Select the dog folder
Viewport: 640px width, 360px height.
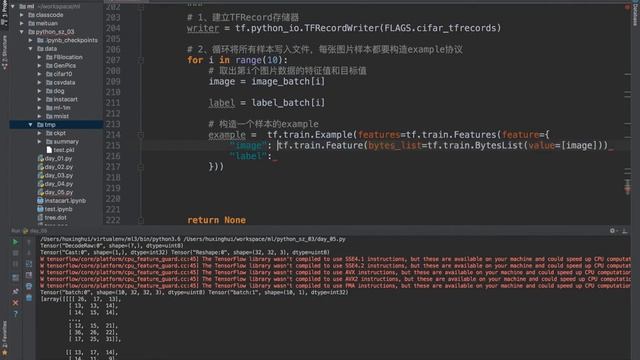pyautogui.click(x=55, y=91)
